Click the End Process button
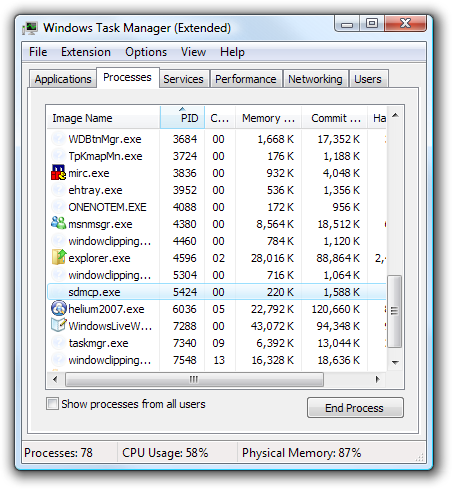 pos(355,408)
